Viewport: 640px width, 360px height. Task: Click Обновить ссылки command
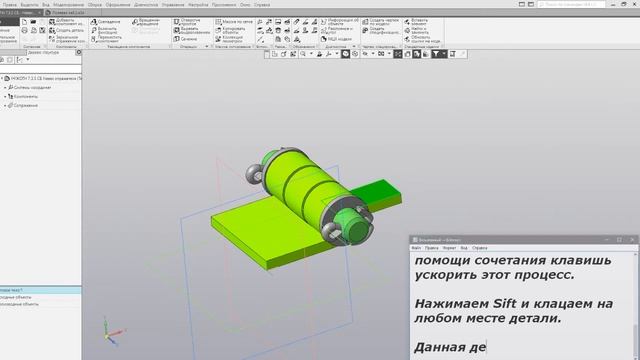click(422, 39)
